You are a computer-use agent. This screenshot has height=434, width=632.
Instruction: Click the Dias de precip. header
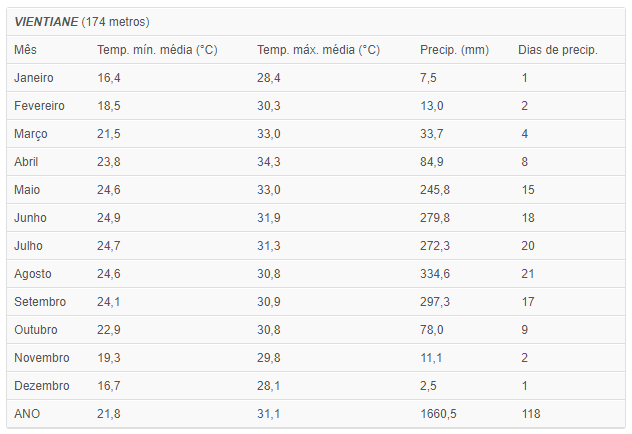[557, 50]
